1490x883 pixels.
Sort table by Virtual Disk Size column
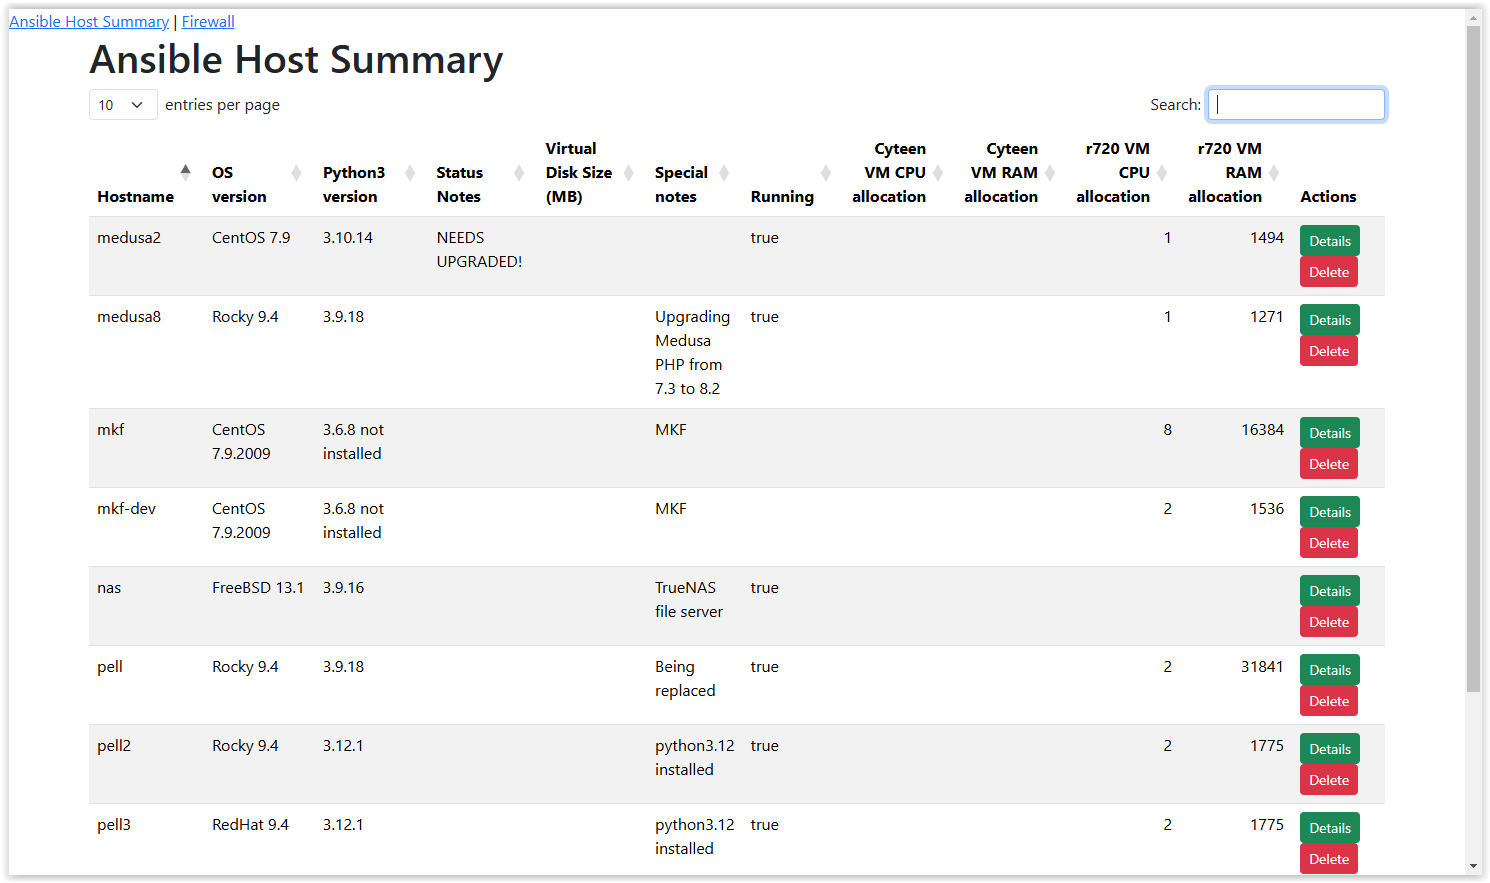[x=592, y=173]
